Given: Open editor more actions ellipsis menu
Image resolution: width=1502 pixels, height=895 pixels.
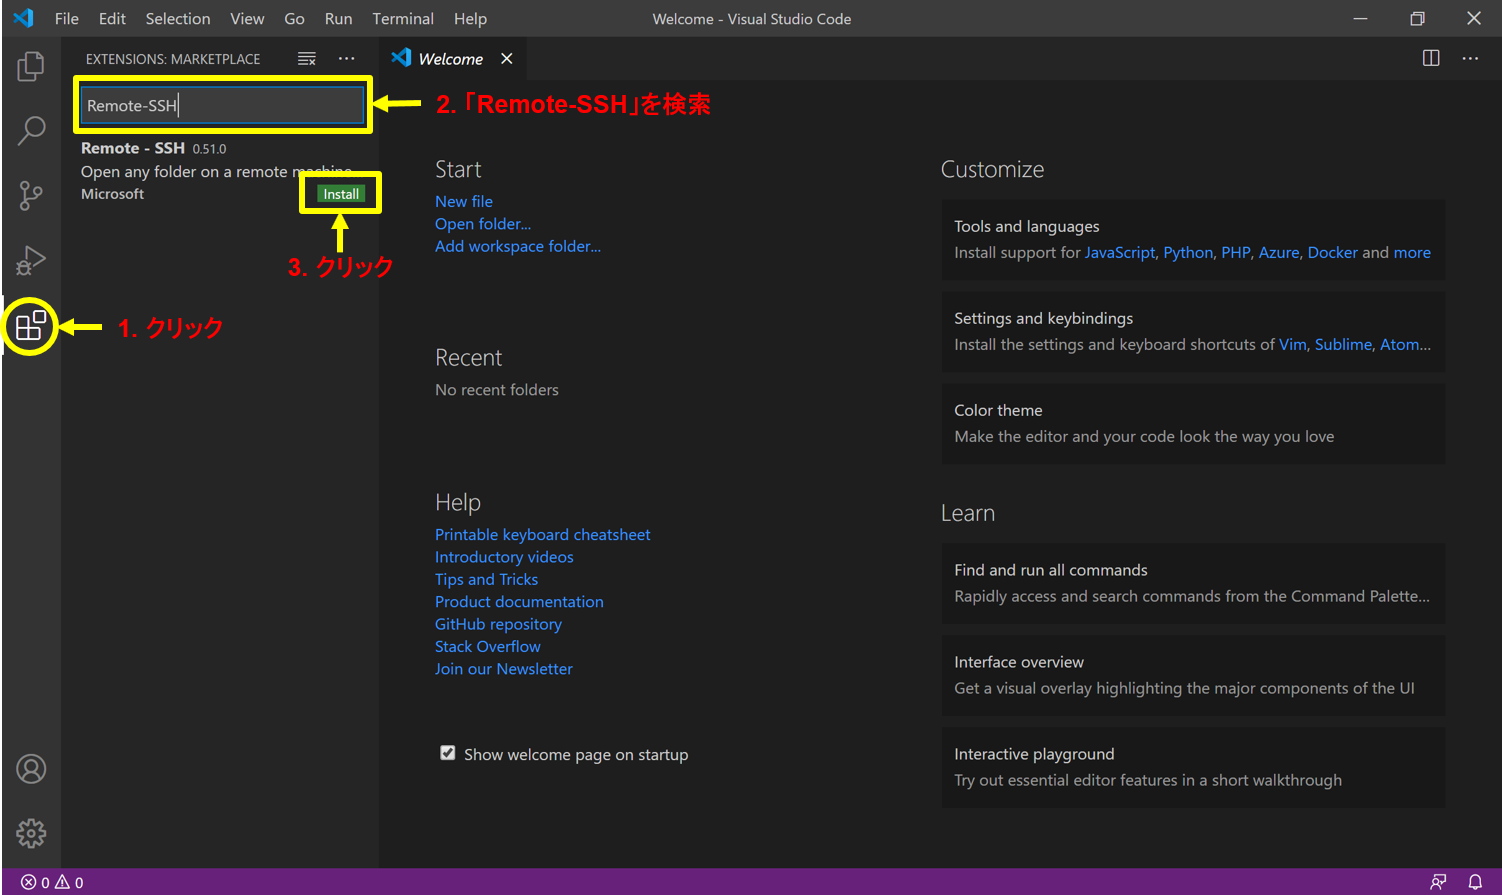Looking at the screenshot, I should [1470, 58].
